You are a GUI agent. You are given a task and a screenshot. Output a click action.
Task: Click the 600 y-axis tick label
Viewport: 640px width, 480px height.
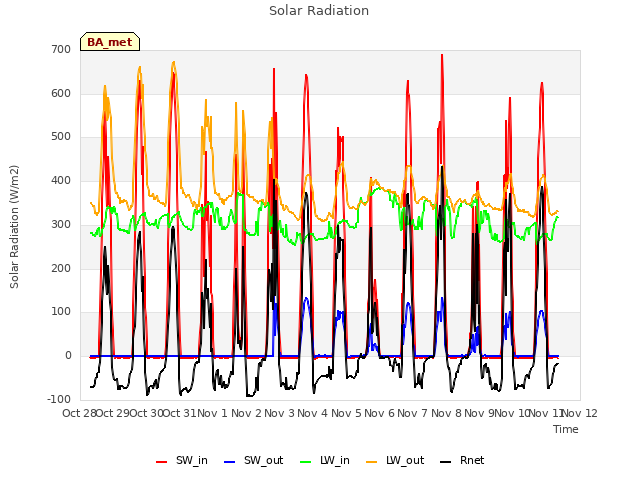(61, 93)
